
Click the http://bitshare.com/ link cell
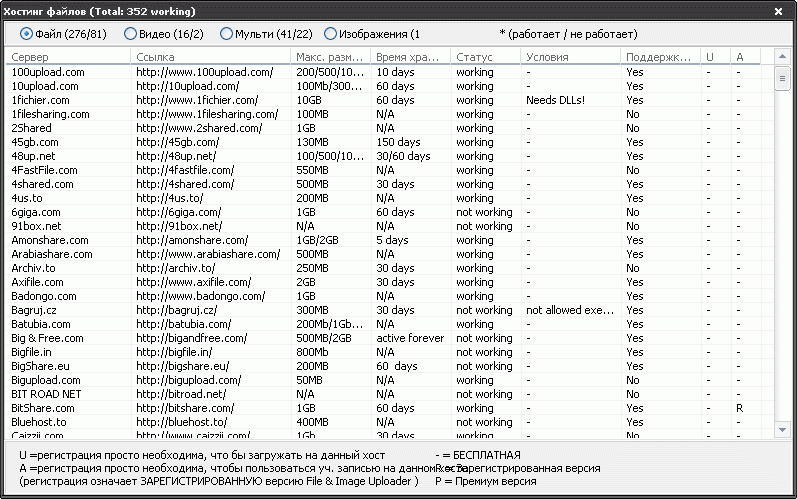(185, 408)
